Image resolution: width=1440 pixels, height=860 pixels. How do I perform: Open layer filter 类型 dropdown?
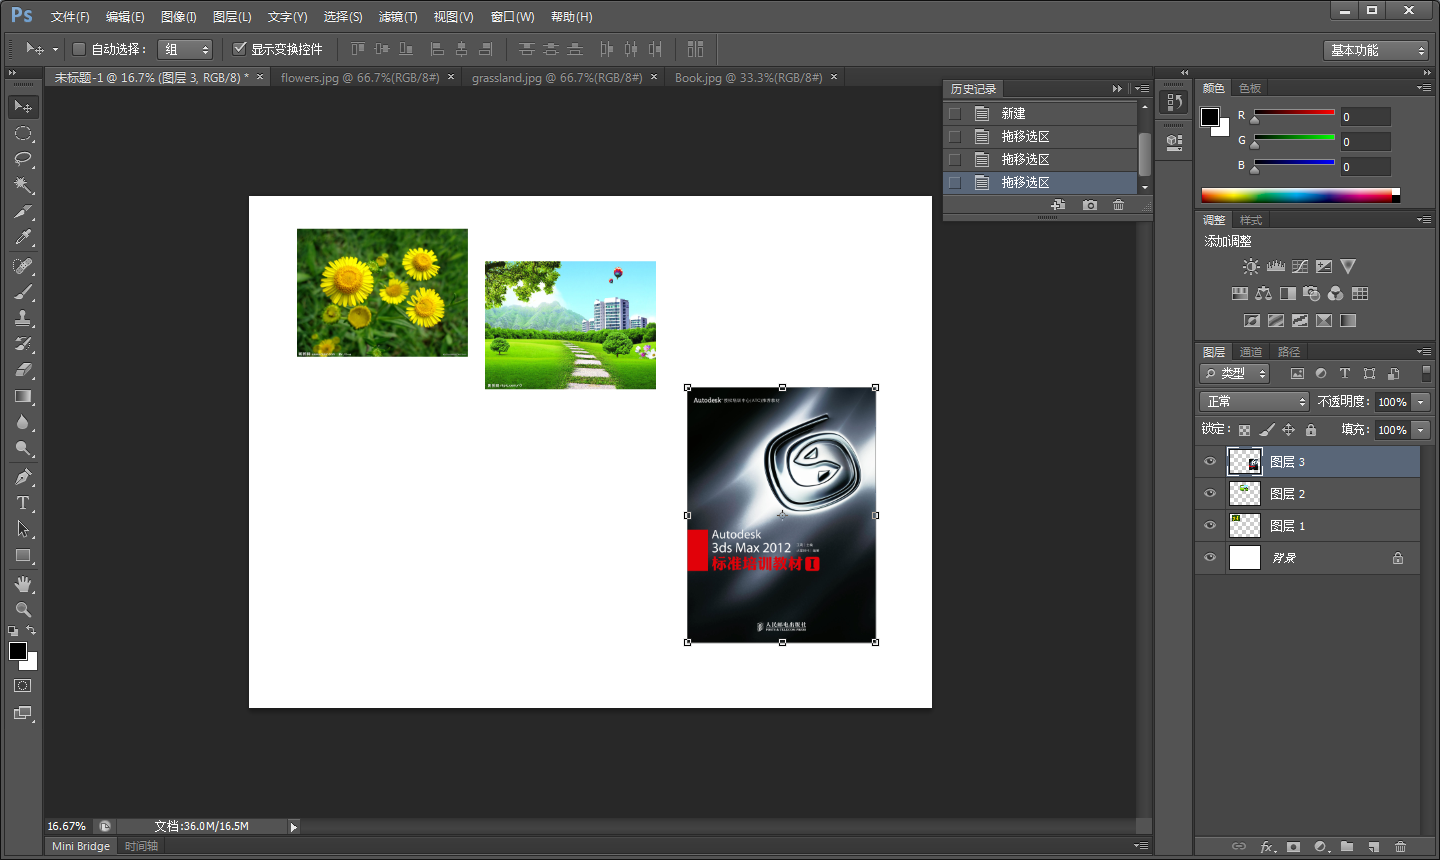coord(1235,373)
